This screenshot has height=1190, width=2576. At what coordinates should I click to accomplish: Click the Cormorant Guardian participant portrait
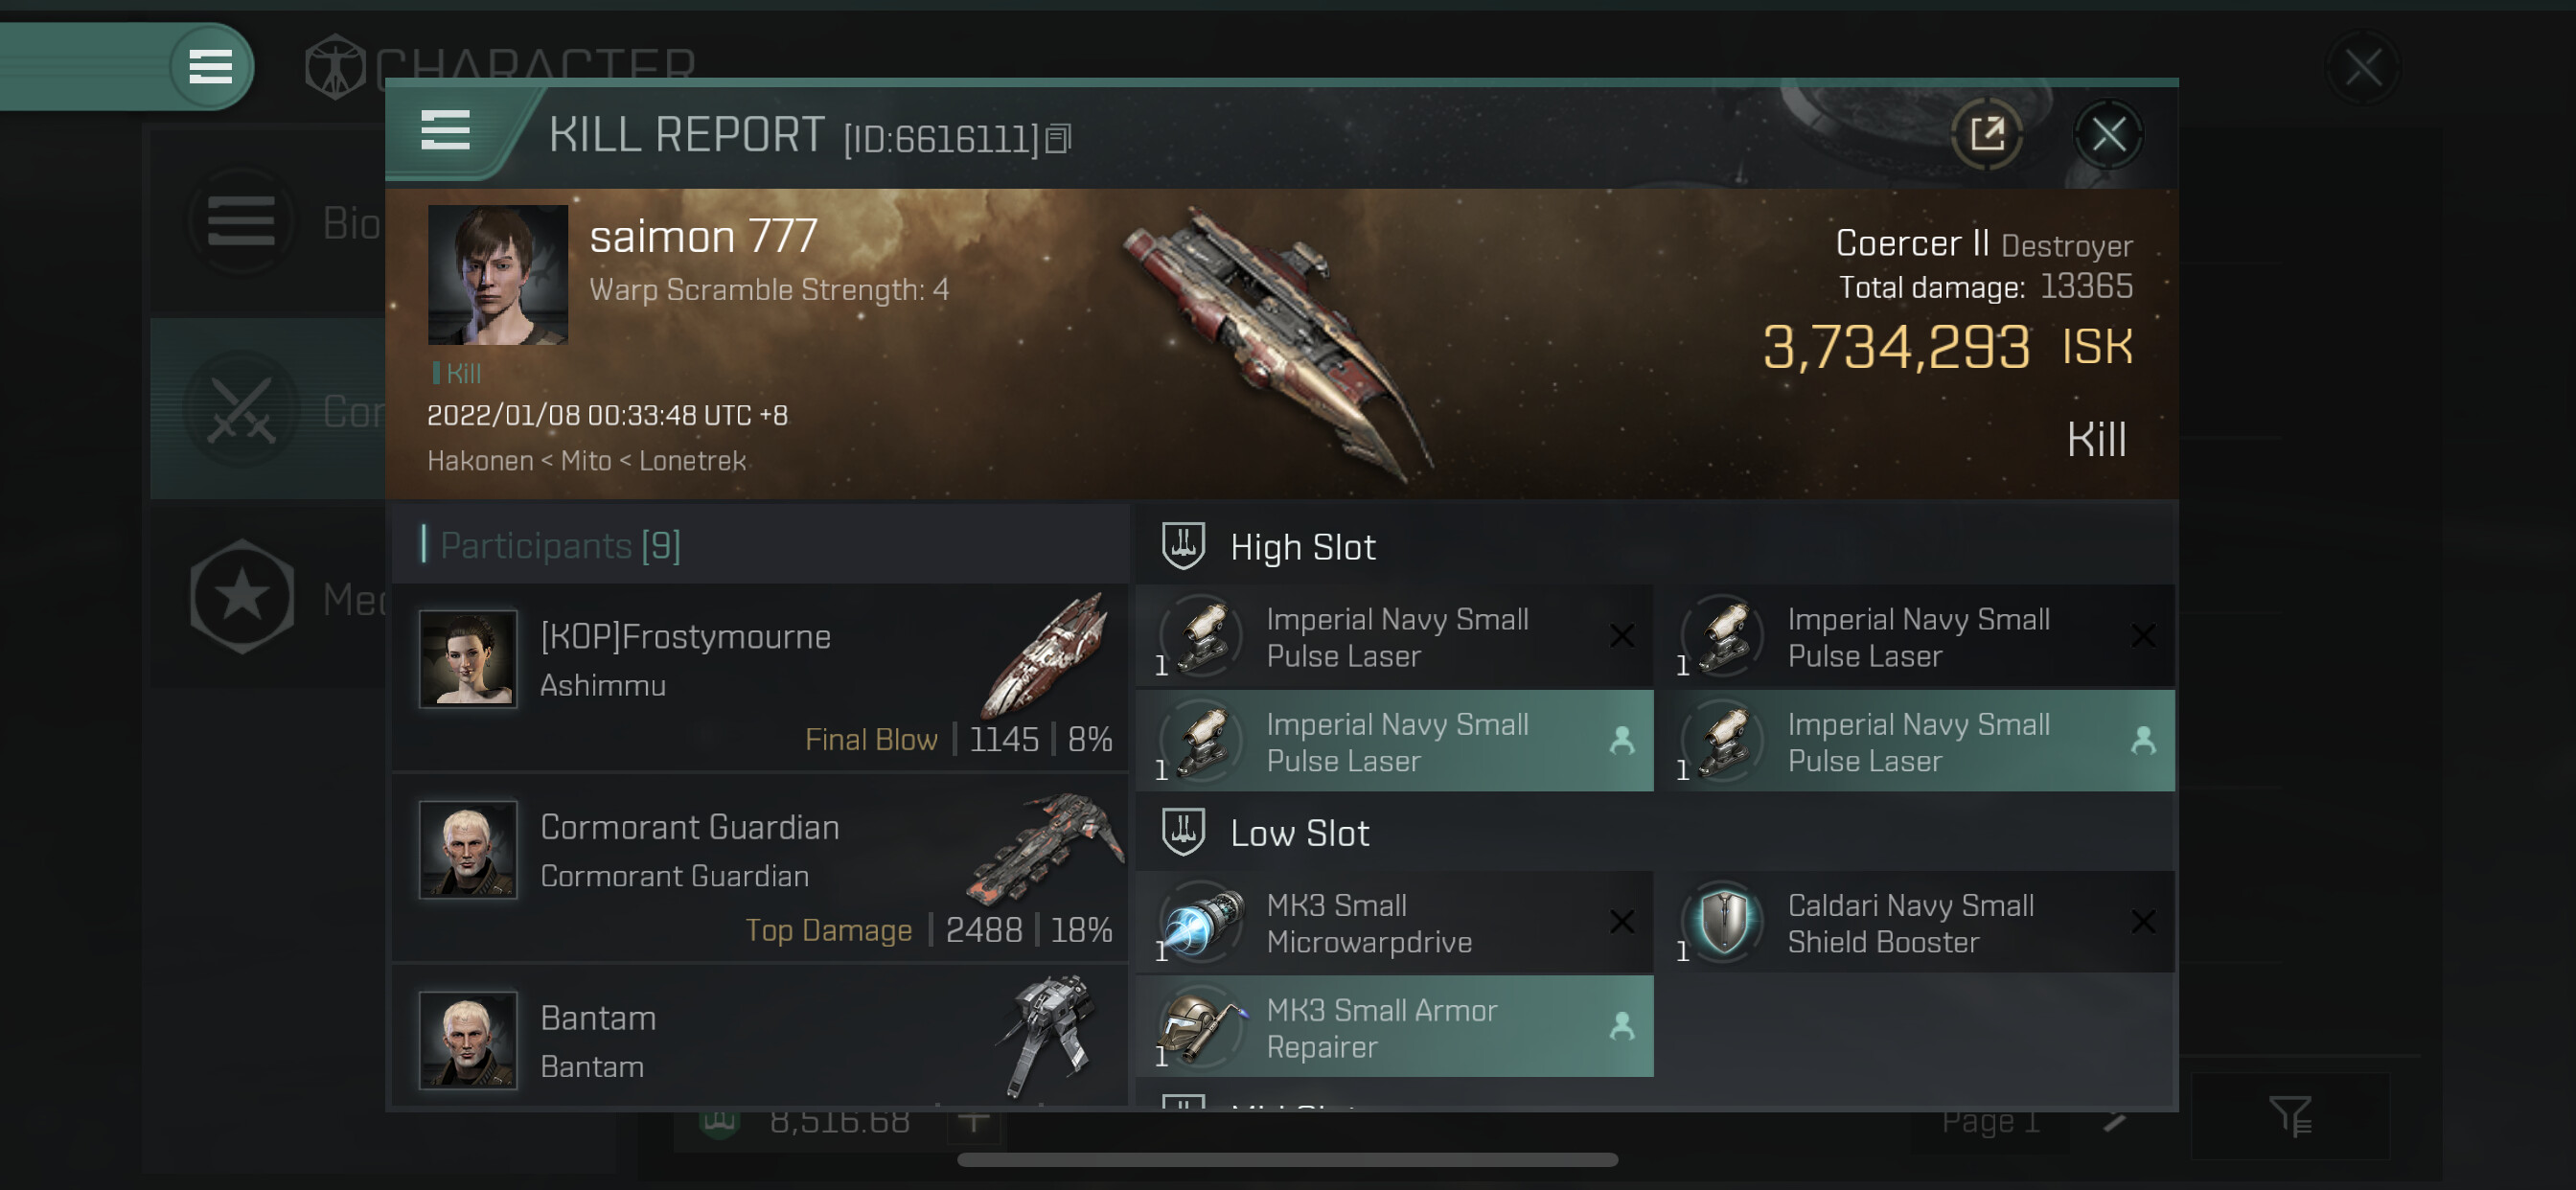point(467,849)
